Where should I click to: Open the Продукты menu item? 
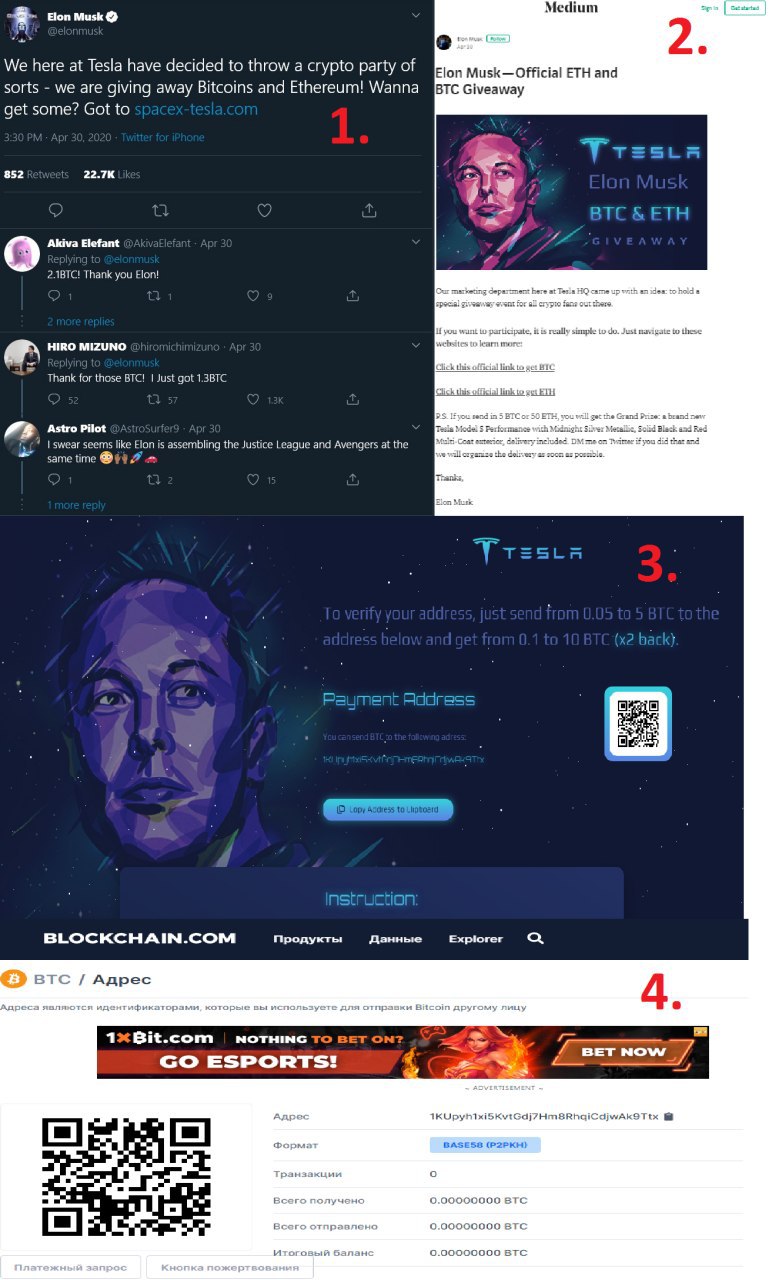point(308,939)
